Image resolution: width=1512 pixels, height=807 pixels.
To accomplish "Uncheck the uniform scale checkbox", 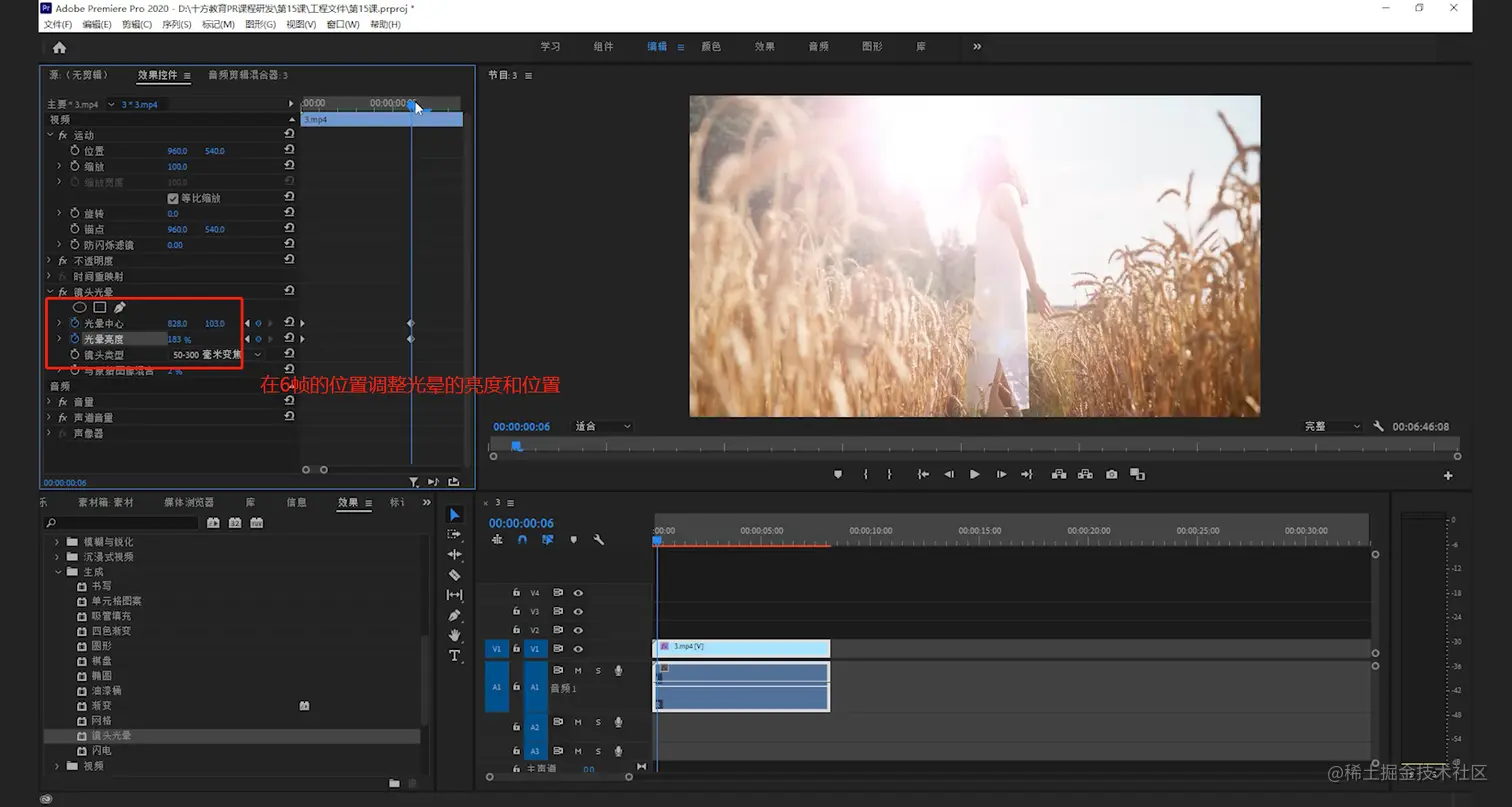I will [x=173, y=198].
